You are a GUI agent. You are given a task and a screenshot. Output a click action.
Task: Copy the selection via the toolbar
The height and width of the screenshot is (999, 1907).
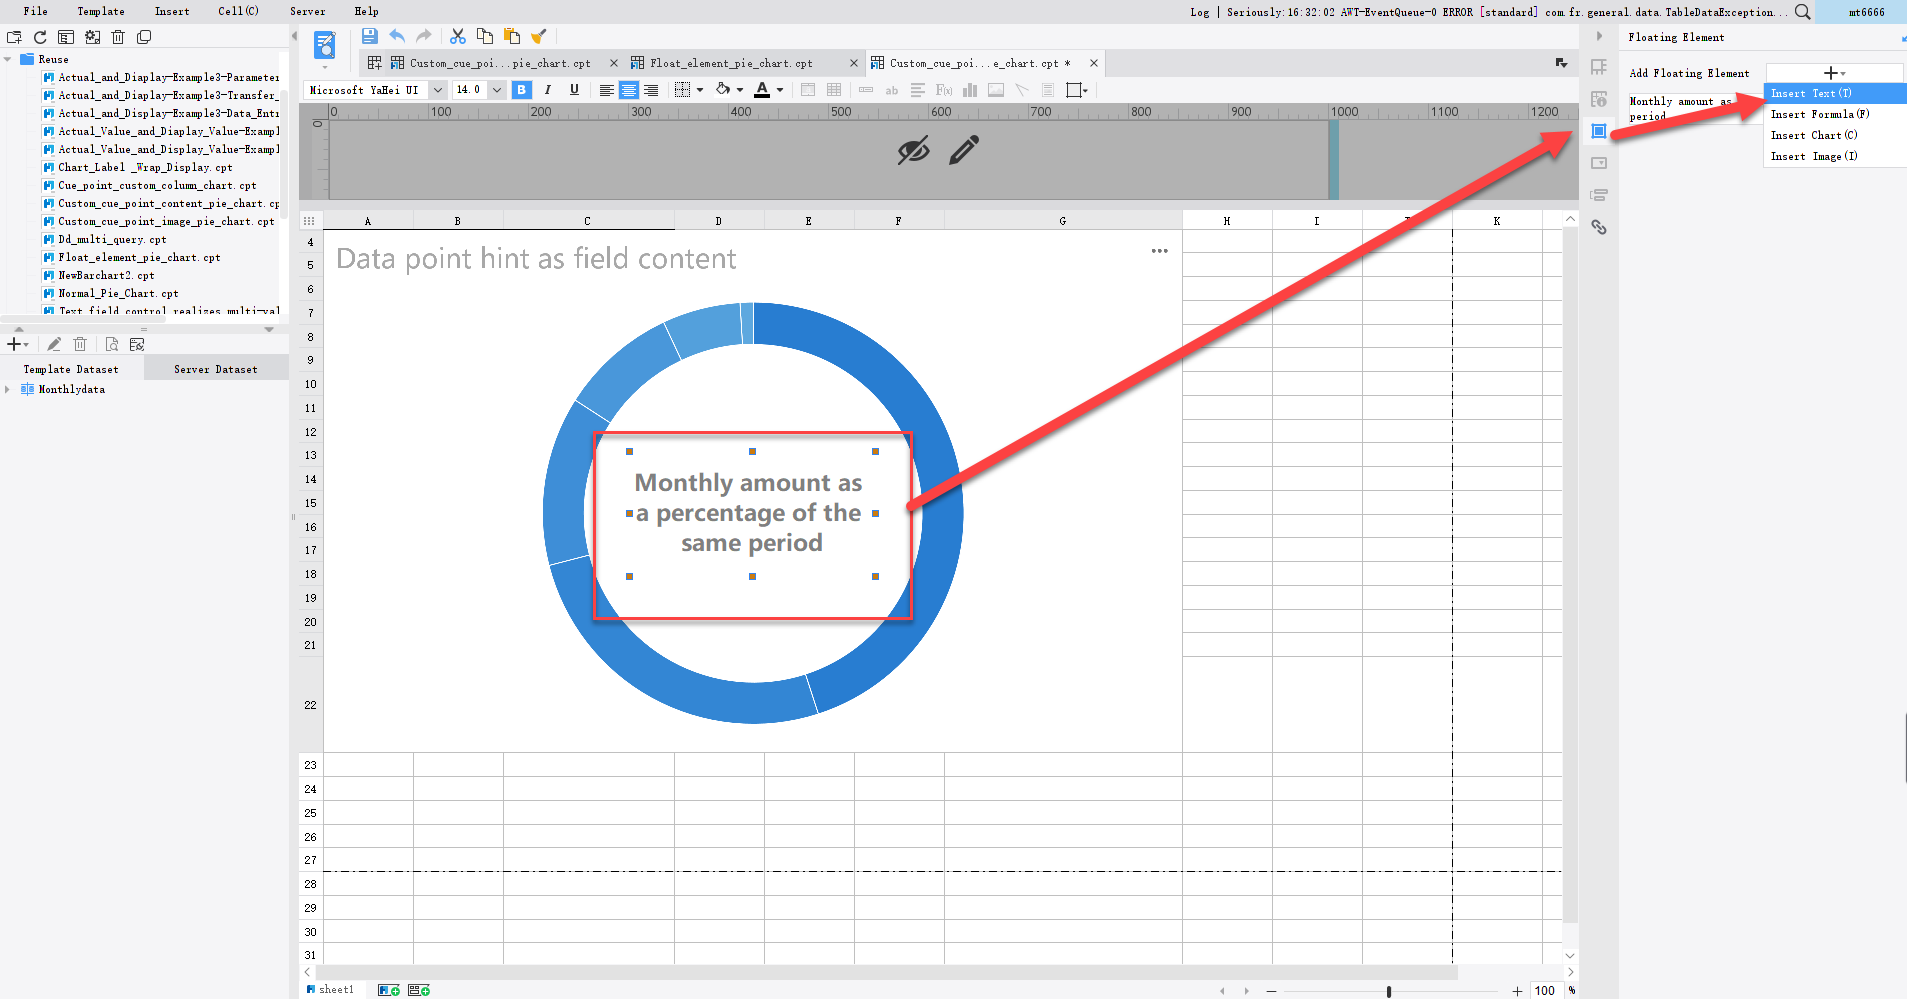[x=485, y=36]
